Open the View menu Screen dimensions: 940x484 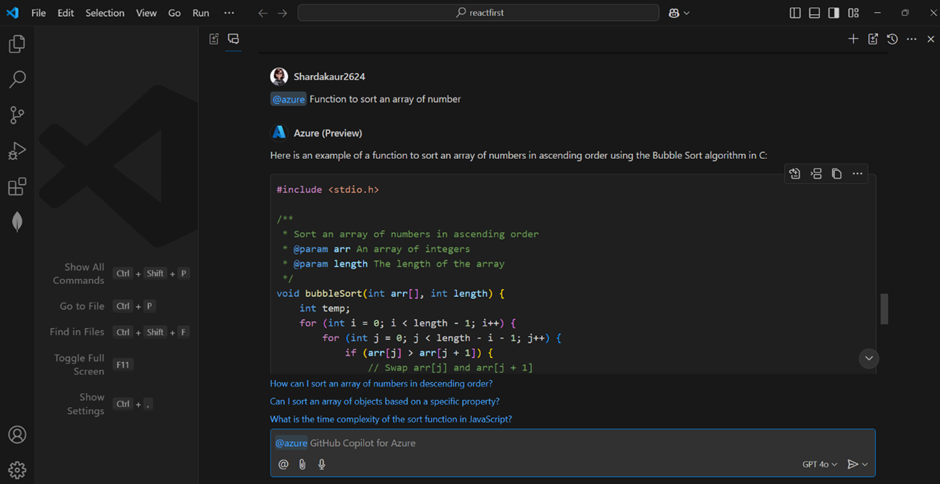(146, 13)
